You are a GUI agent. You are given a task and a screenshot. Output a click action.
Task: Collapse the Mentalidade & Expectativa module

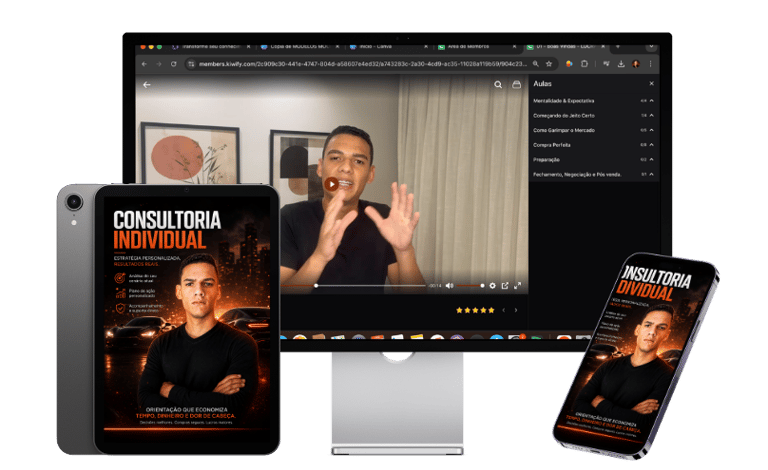[x=651, y=101]
